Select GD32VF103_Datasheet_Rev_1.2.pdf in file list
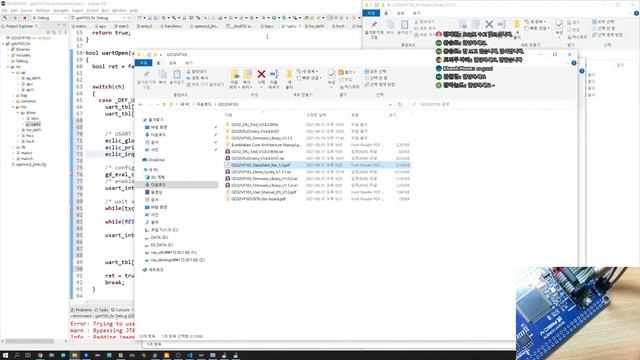 coord(317,165)
